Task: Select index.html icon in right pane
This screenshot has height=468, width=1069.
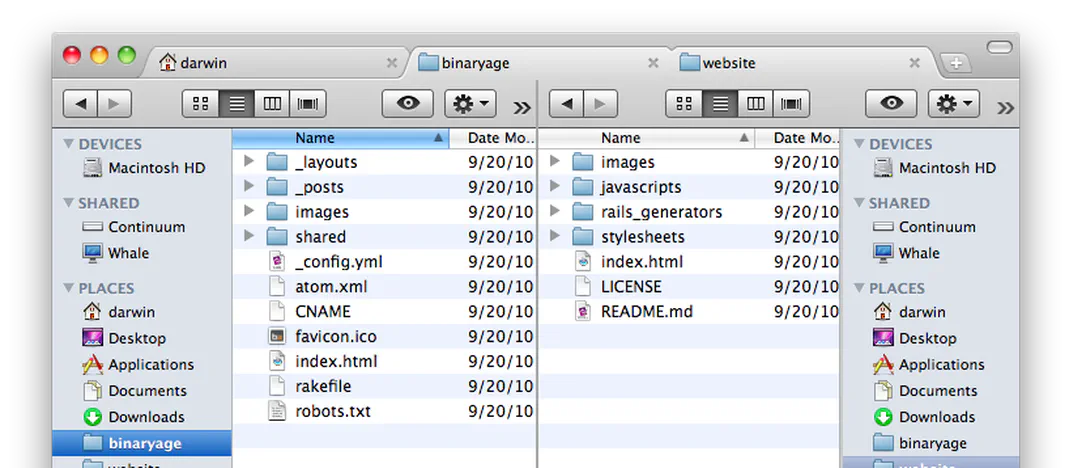Action: pyautogui.click(x=582, y=261)
